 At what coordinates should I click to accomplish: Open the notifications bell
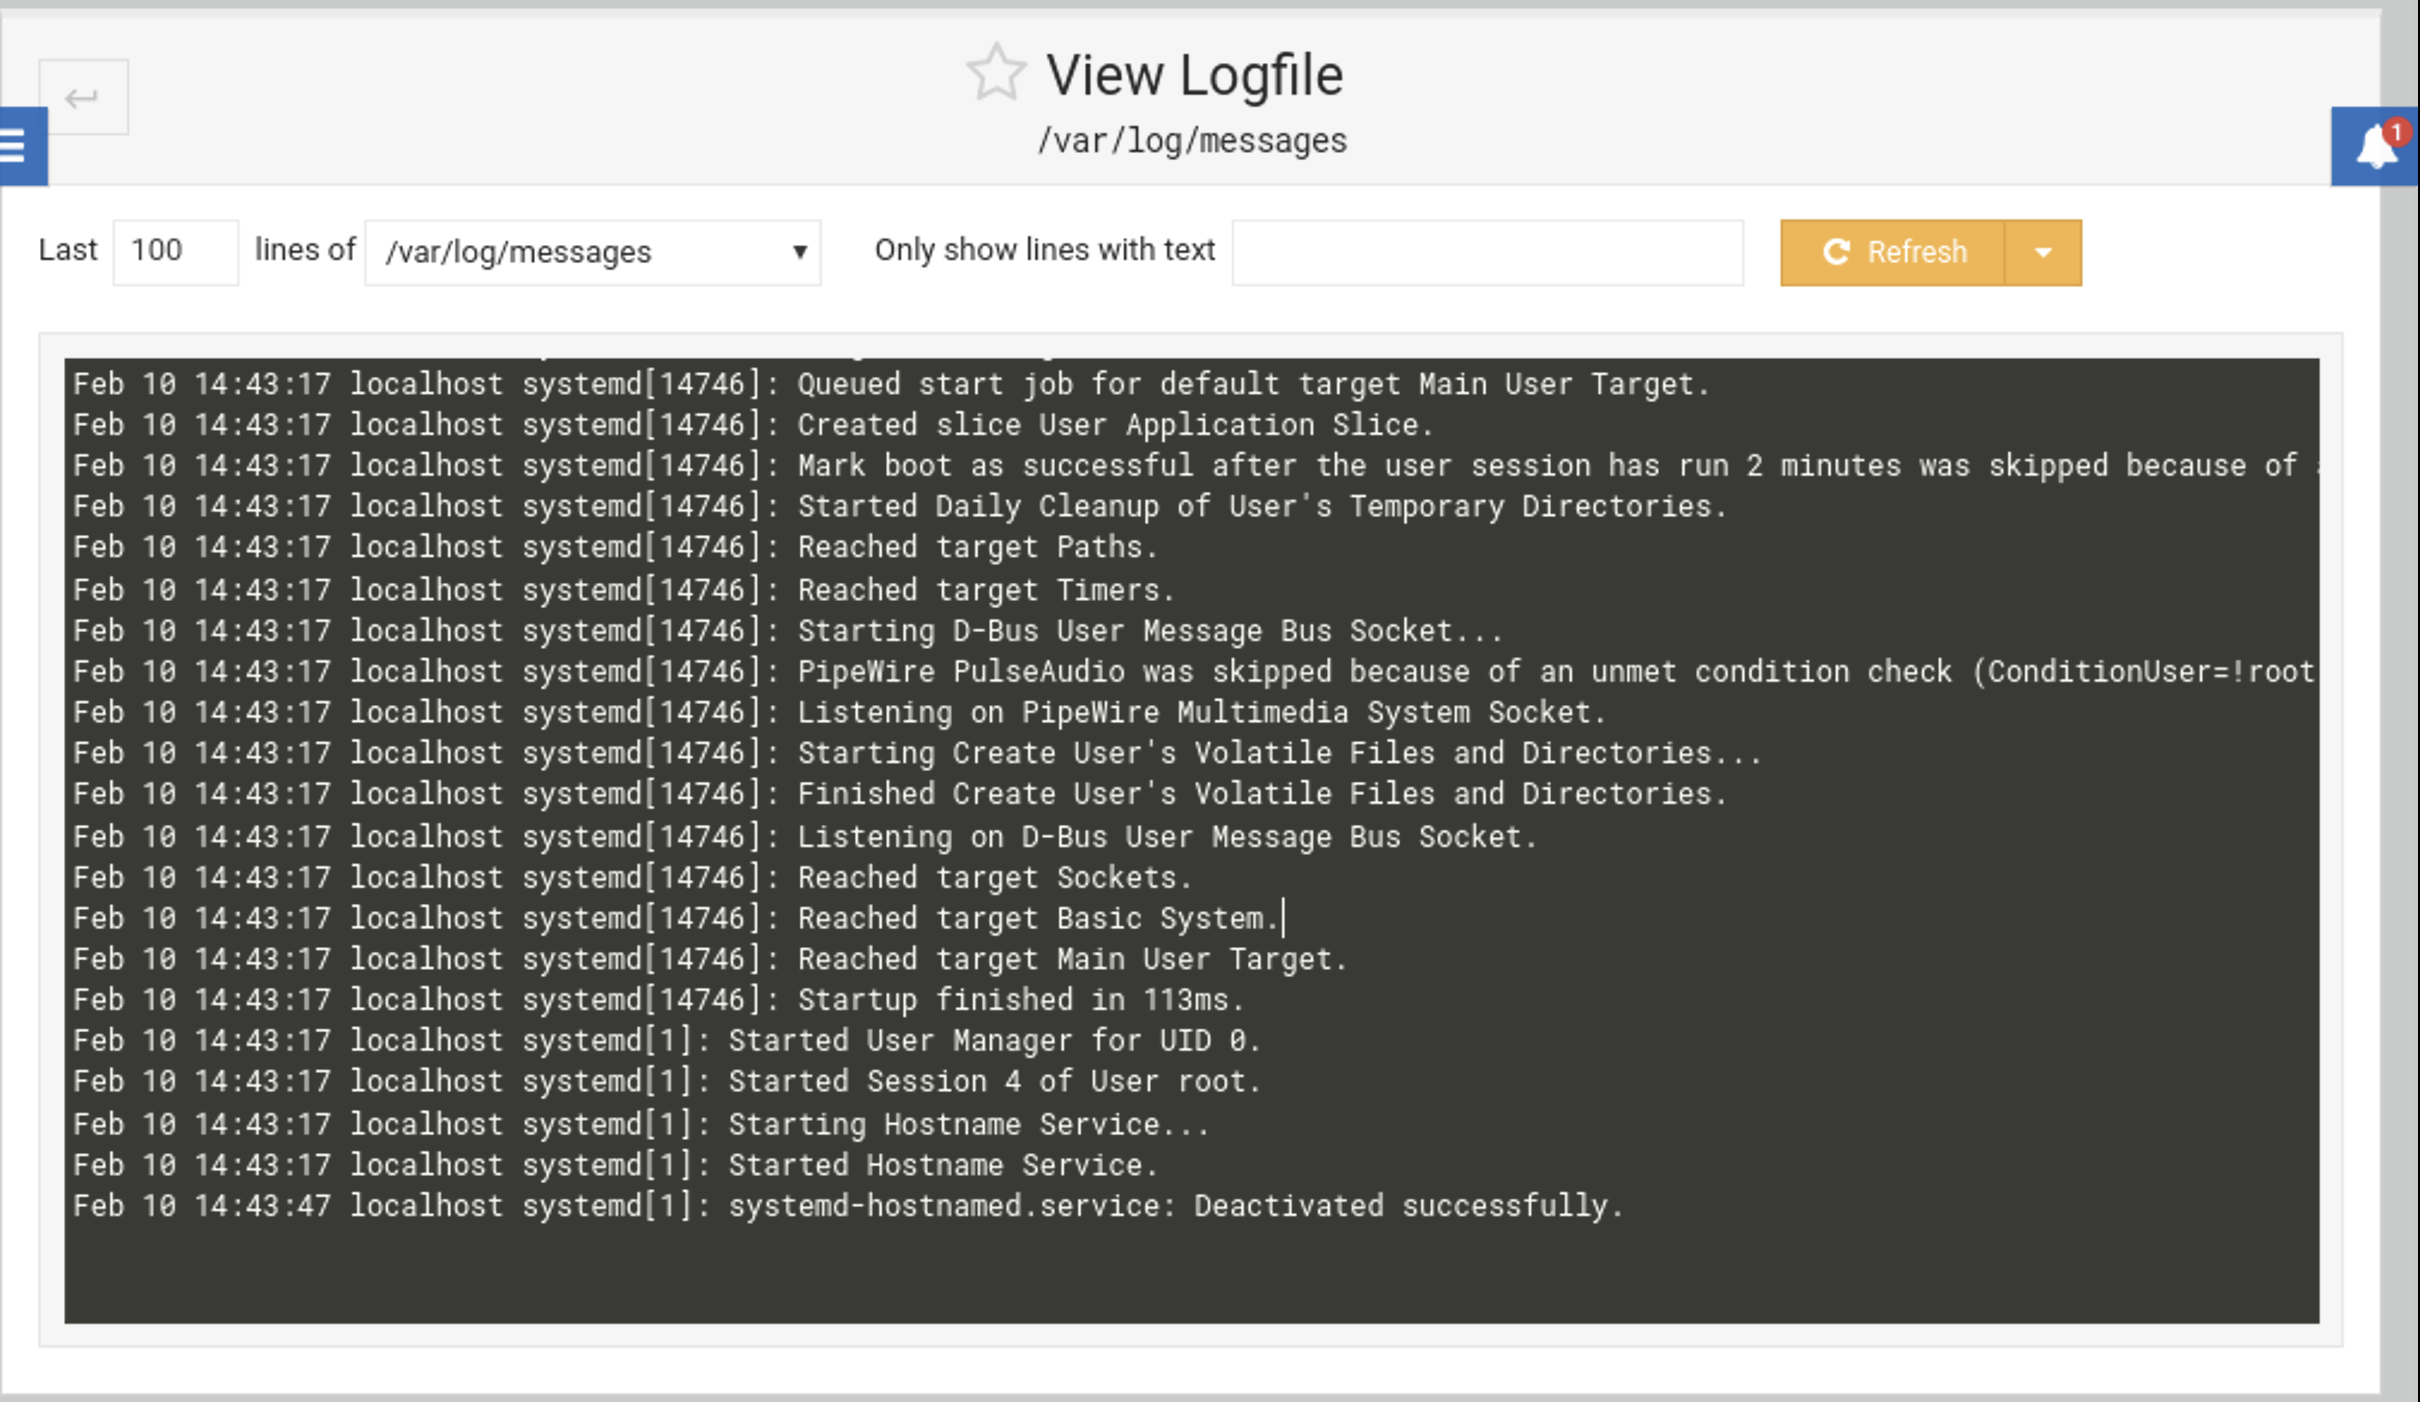pos(2373,148)
